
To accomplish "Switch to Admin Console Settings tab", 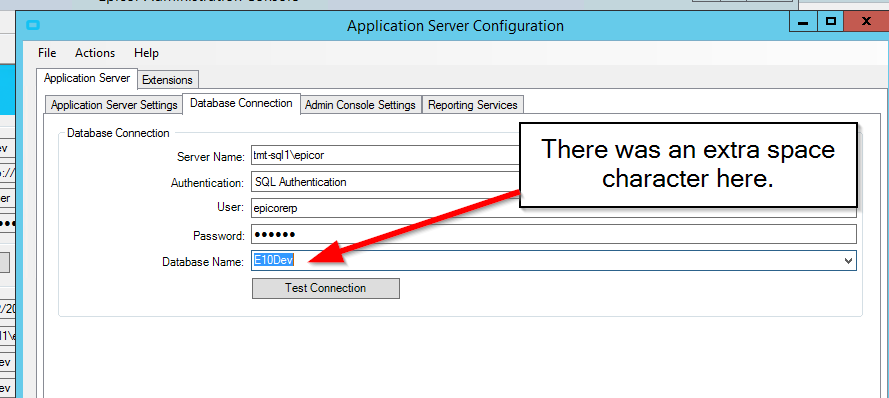I will (x=360, y=105).
